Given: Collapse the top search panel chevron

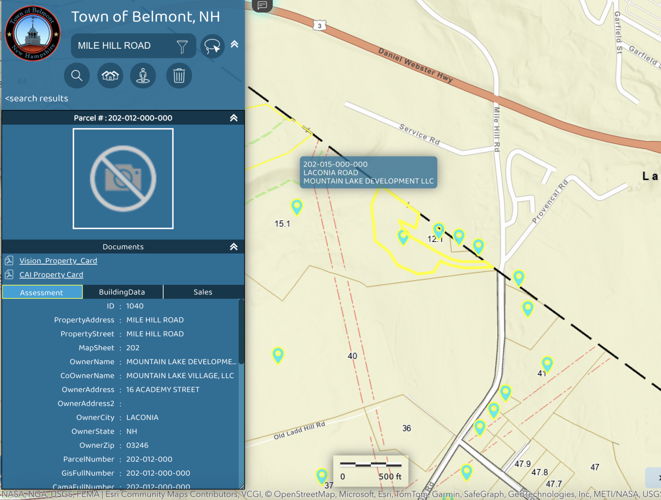Looking at the screenshot, I should click(234, 45).
